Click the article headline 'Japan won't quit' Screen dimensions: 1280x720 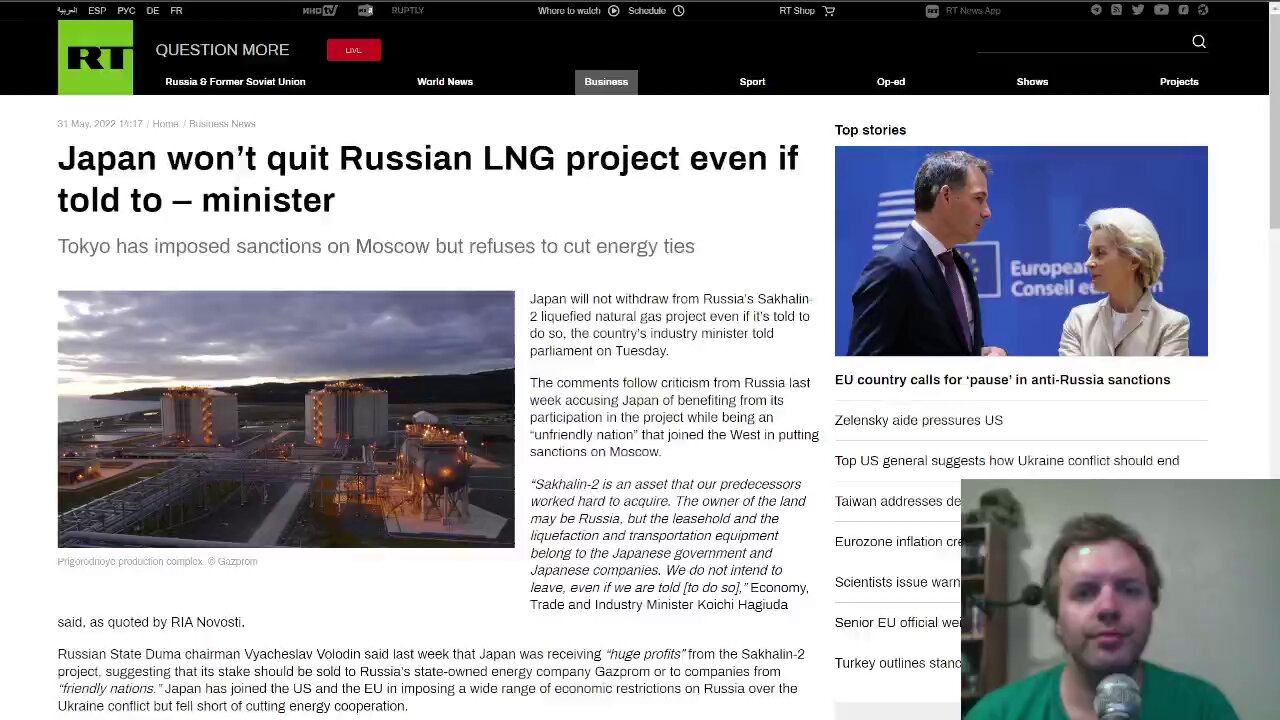428,179
